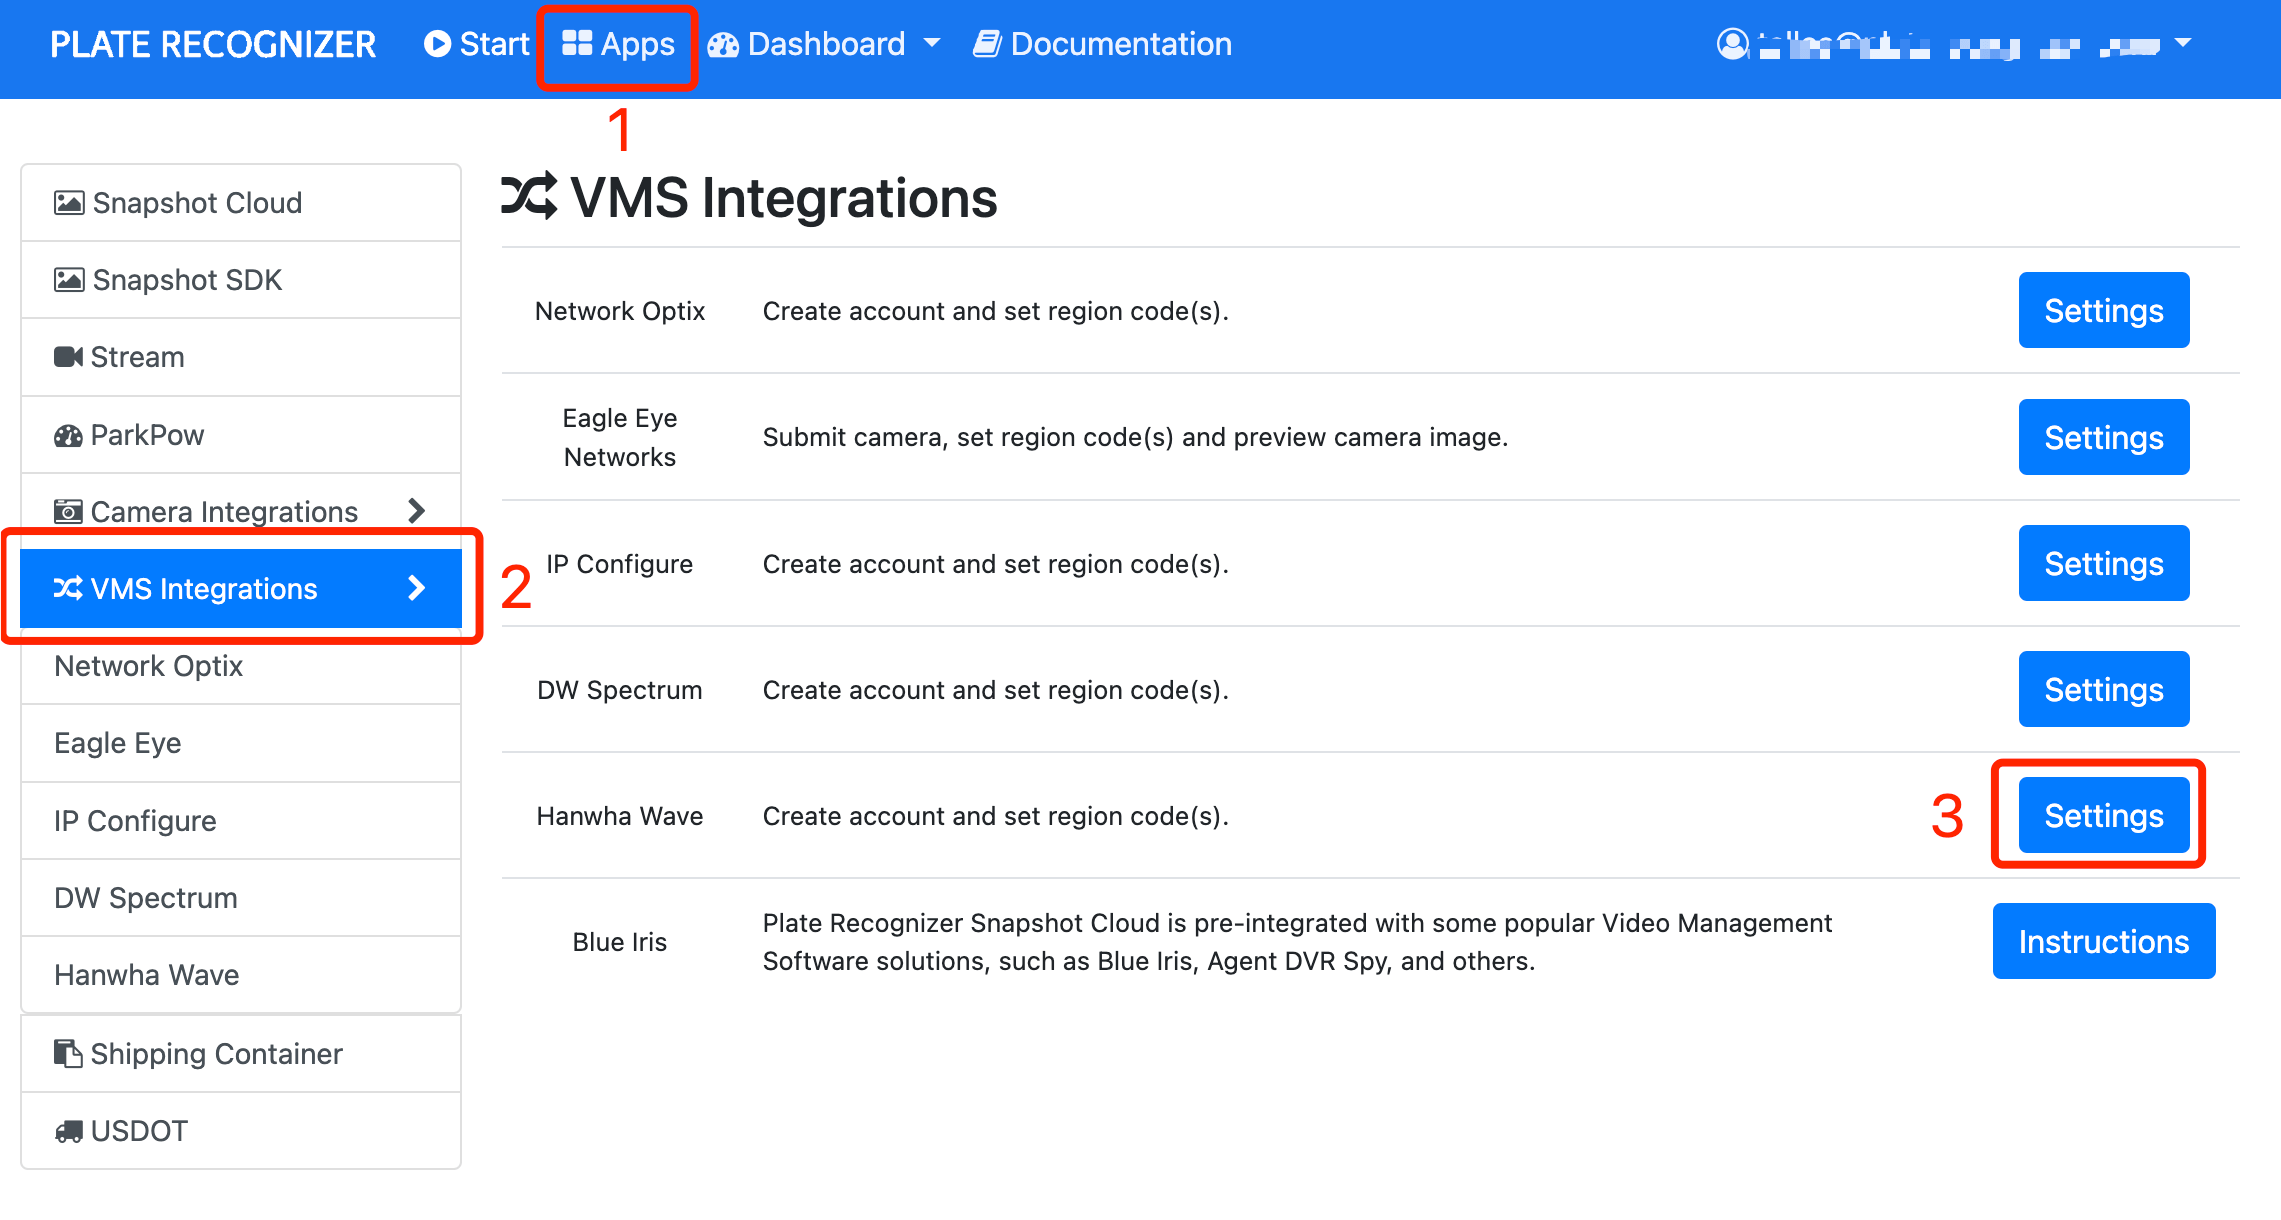Image resolution: width=2281 pixels, height=1220 pixels.
Task: Click the Snapshot SDK image icon
Action: [69, 280]
